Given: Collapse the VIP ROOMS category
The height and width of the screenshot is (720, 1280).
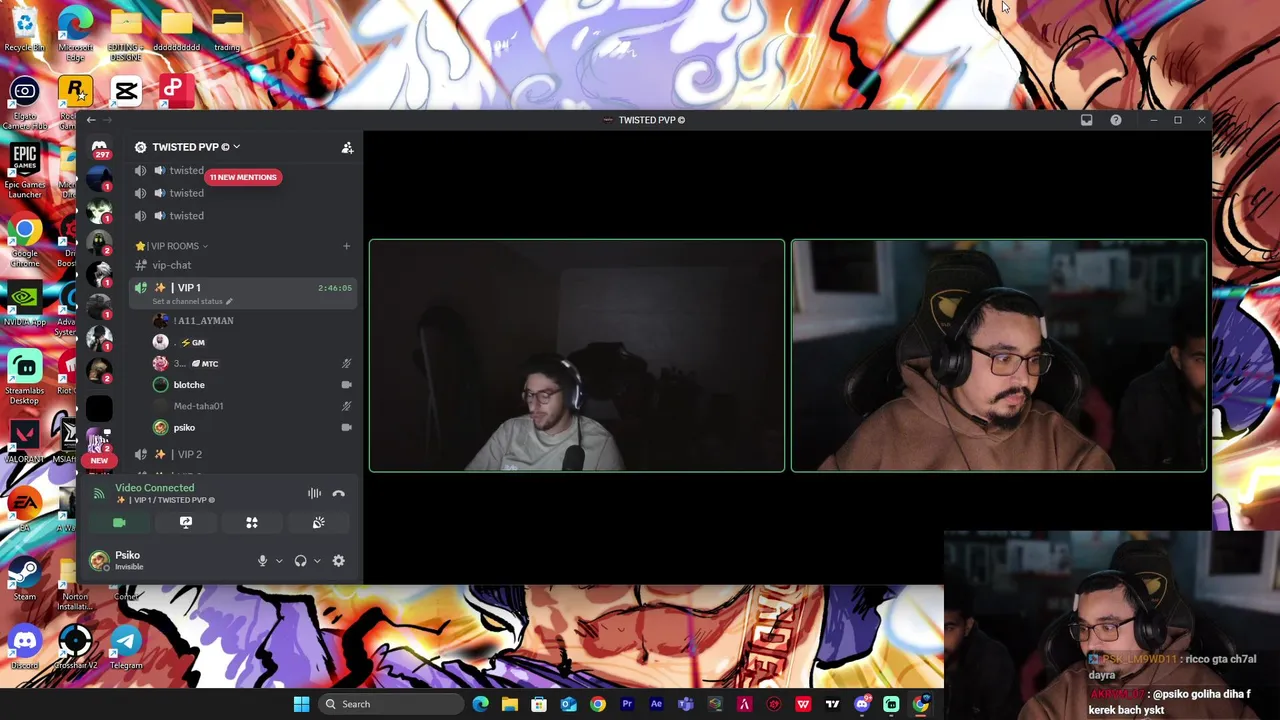Looking at the screenshot, I should click(x=172, y=246).
